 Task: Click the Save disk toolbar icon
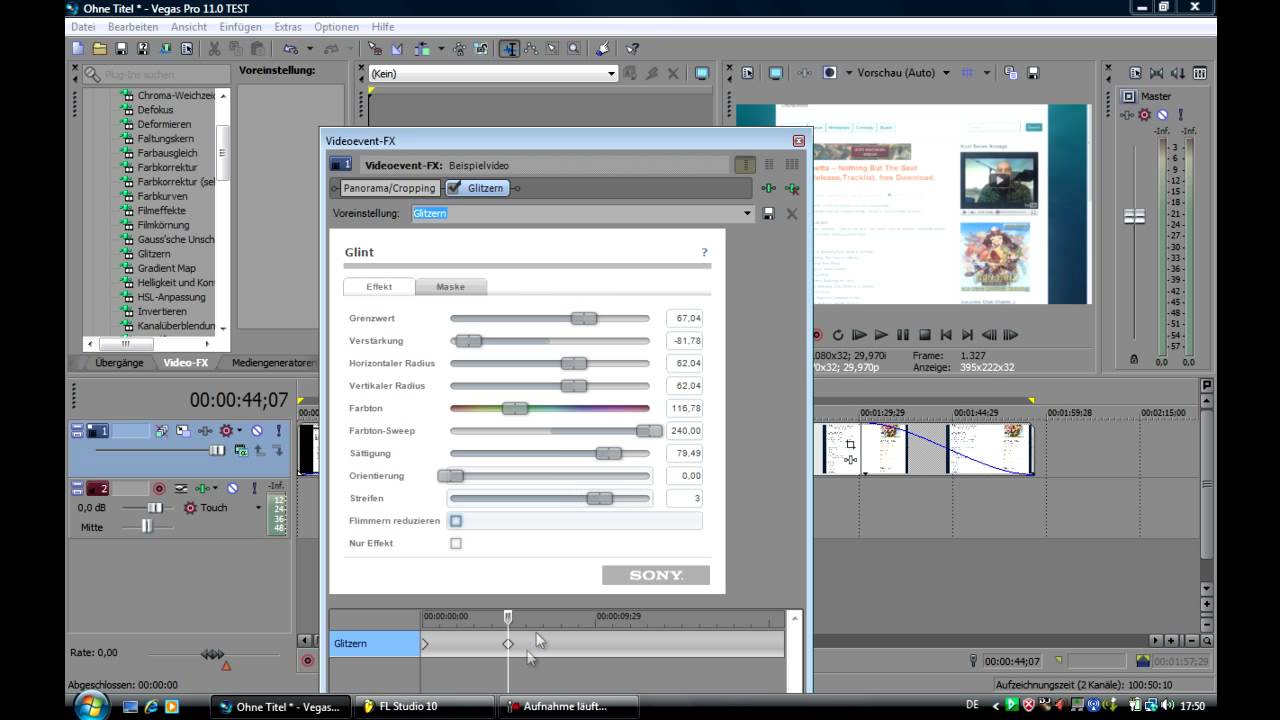pyautogui.click(x=121, y=48)
